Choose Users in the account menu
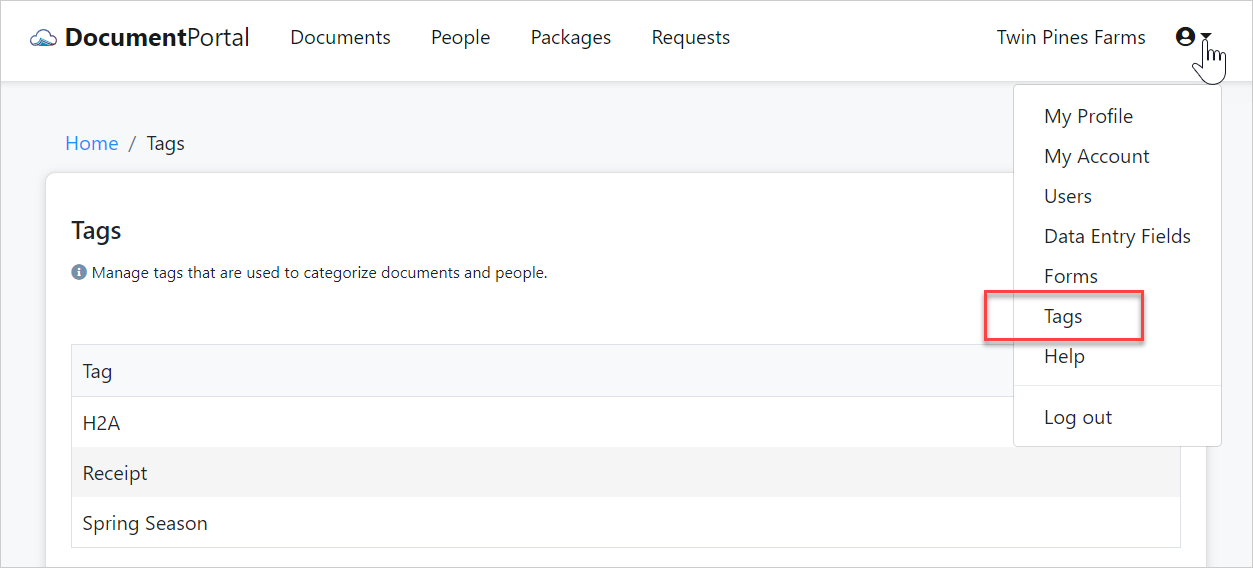 [1067, 196]
